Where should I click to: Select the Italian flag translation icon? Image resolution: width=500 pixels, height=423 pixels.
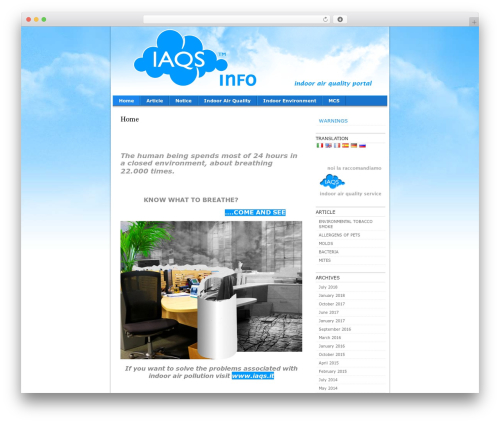[x=320, y=145]
